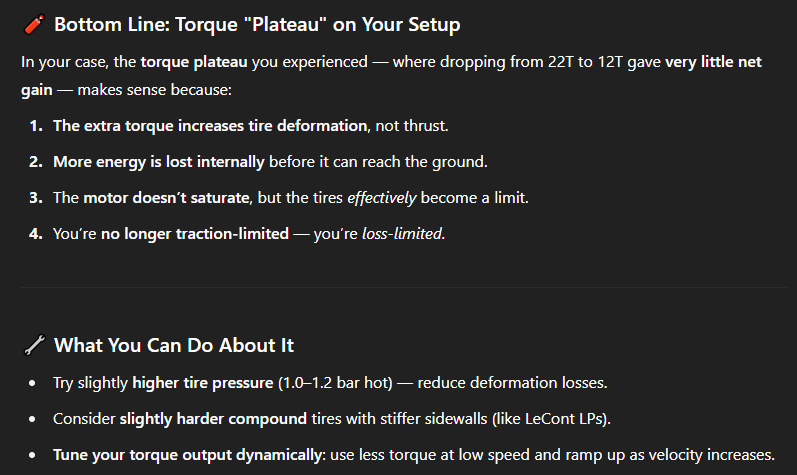The height and width of the screenshot is (475, 797).
Task: Click the italic loss-limited text
Action: pos(402,234)
